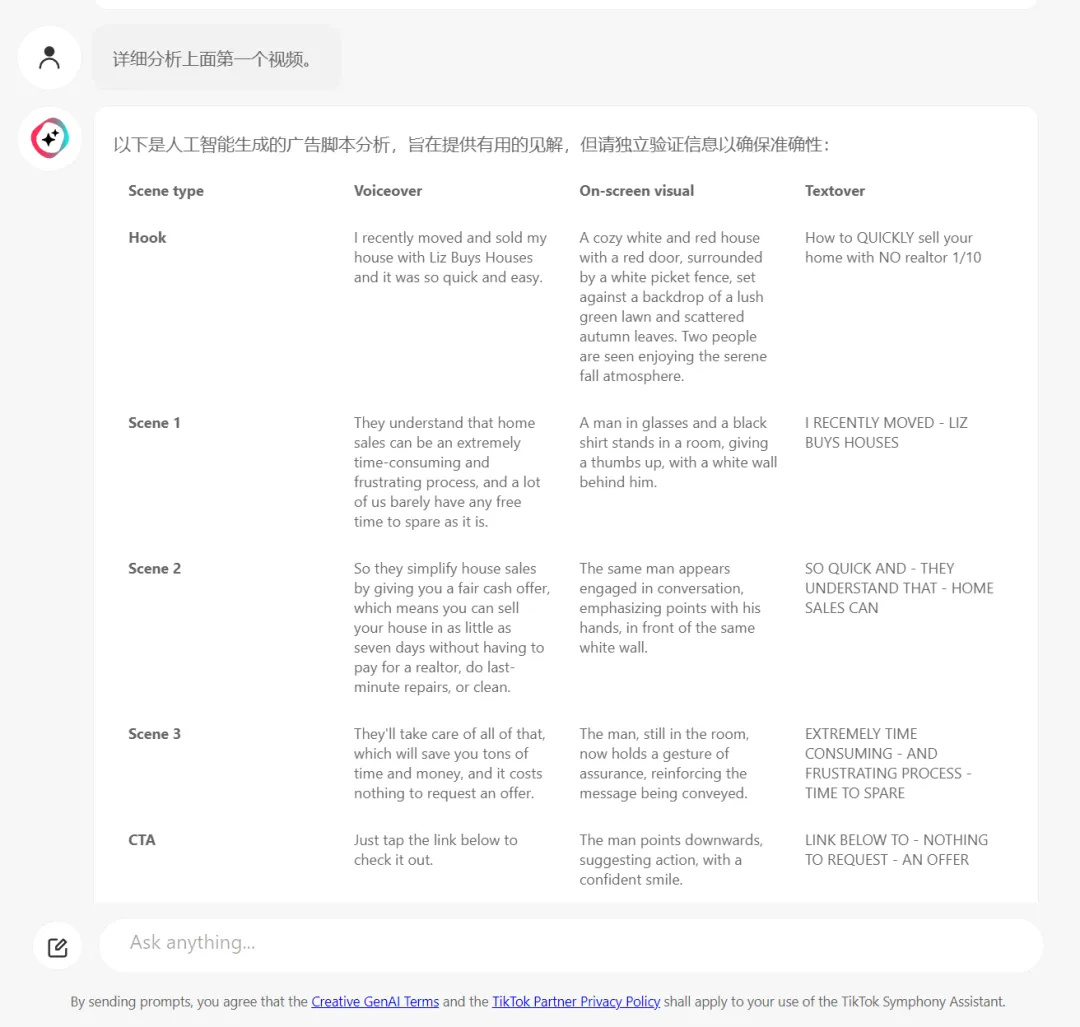Click the Symphony Assistant sparkle avatar

coord(50,138)
